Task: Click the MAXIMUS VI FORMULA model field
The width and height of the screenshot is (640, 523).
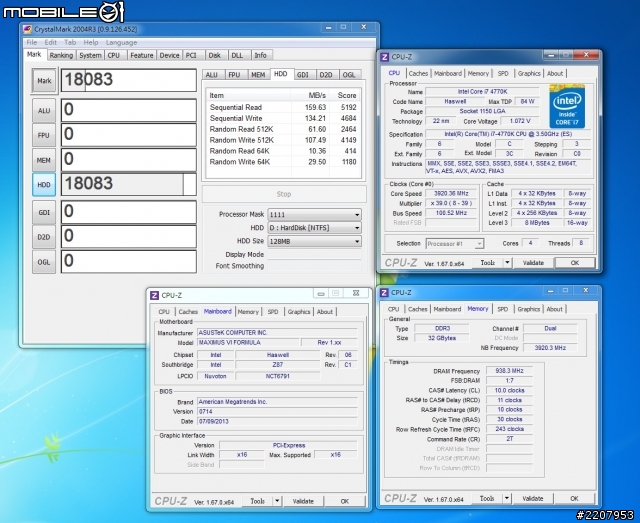Action: pos(248,343)
